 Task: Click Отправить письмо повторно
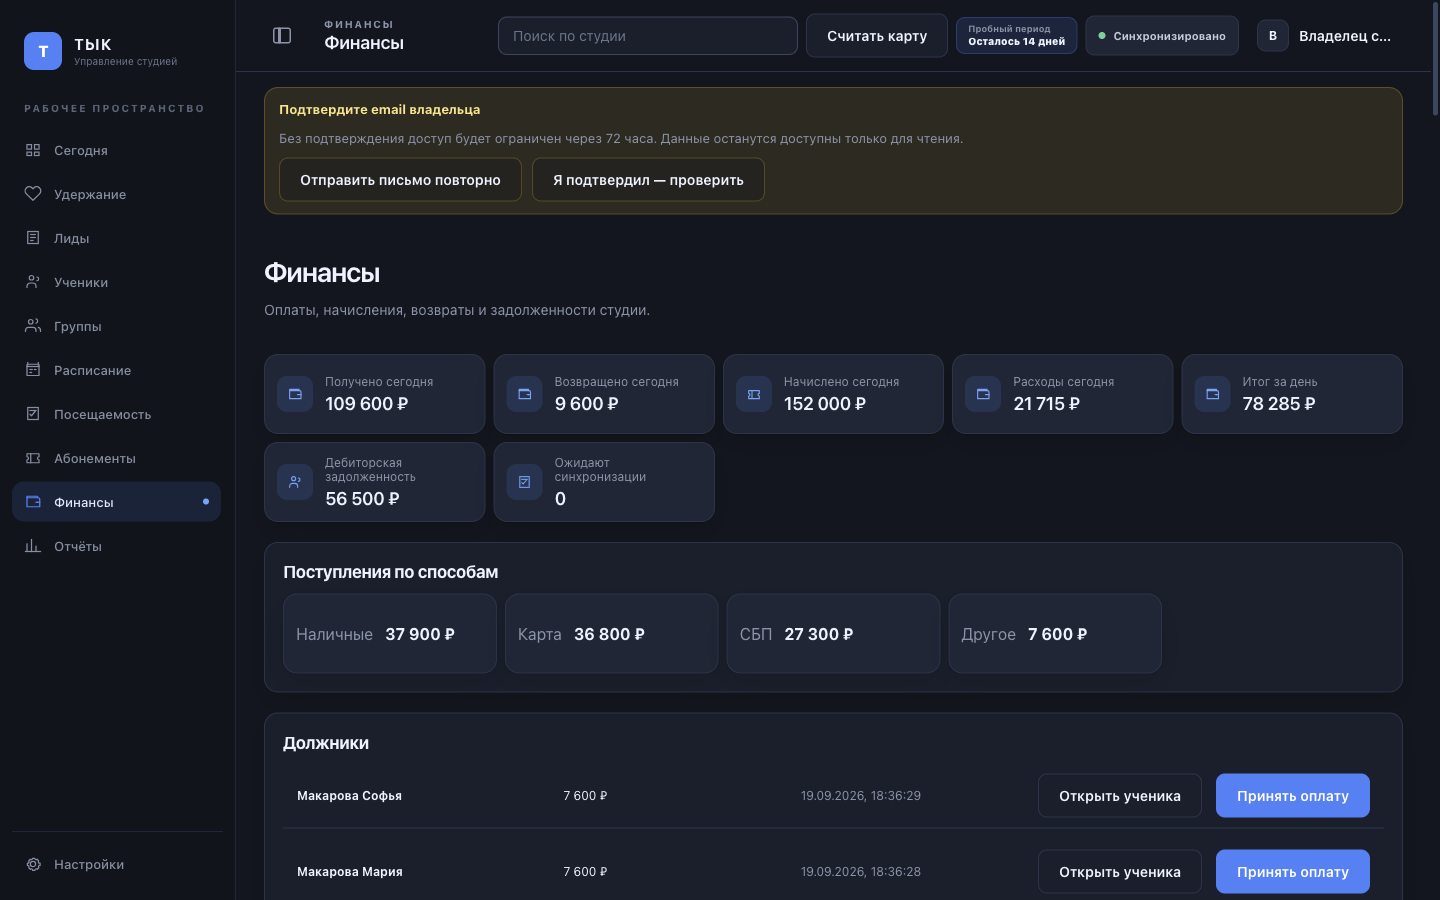tap(400, 180)
